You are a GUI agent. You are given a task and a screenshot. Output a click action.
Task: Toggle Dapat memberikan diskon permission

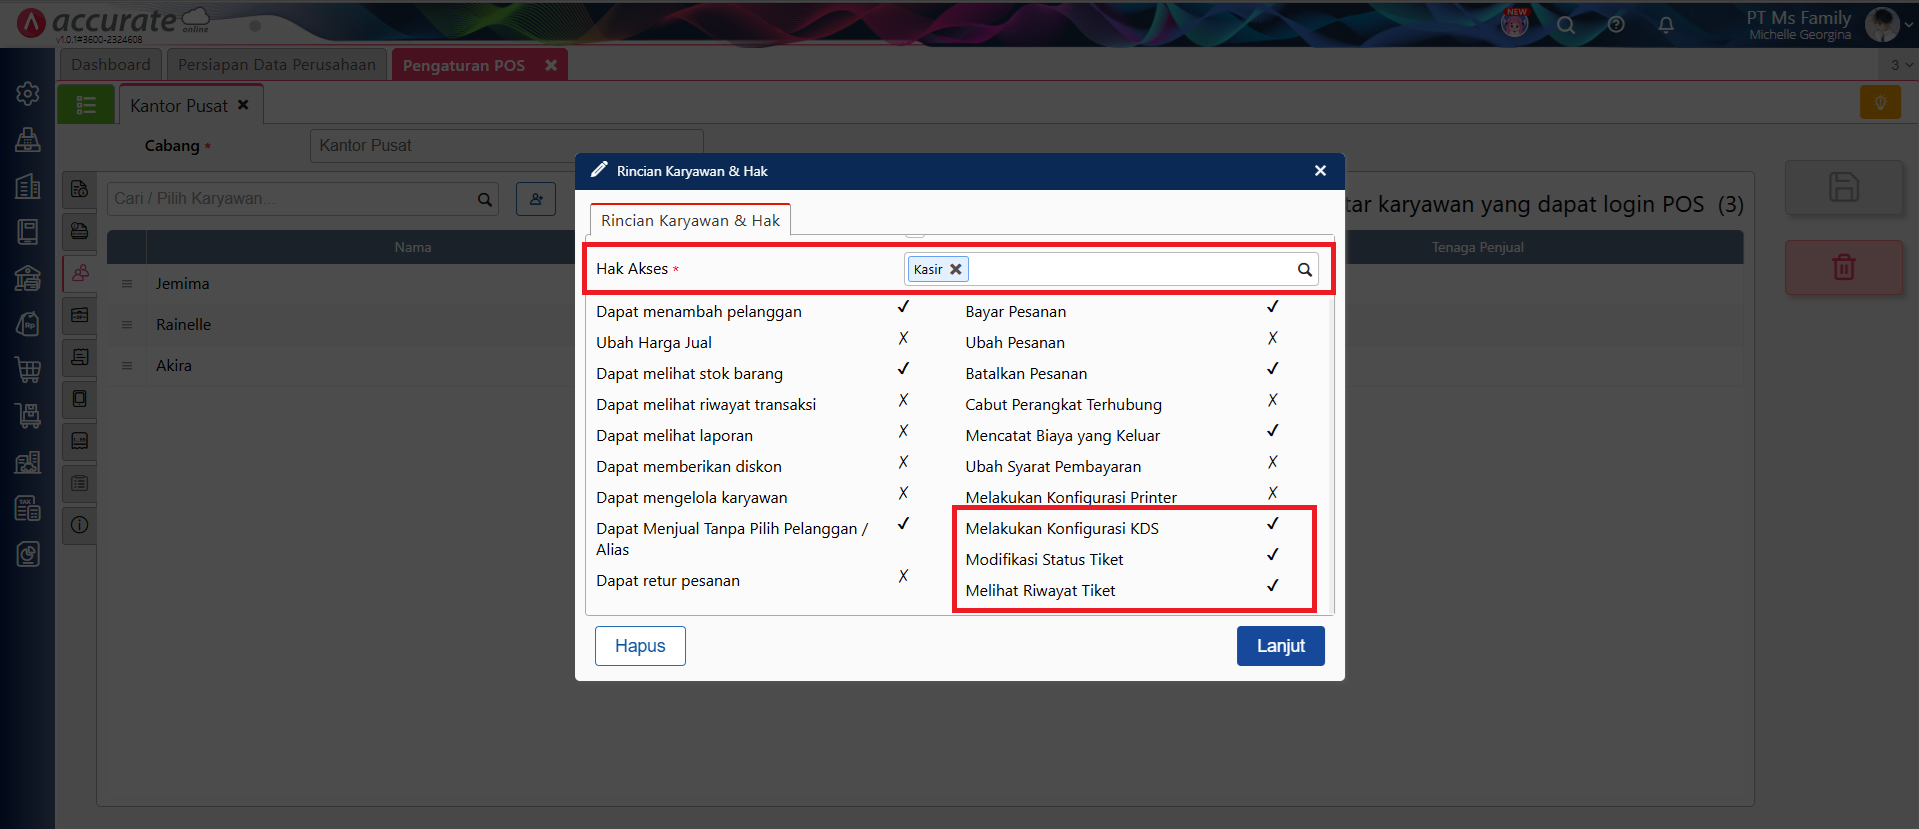[x=903, y=463]
